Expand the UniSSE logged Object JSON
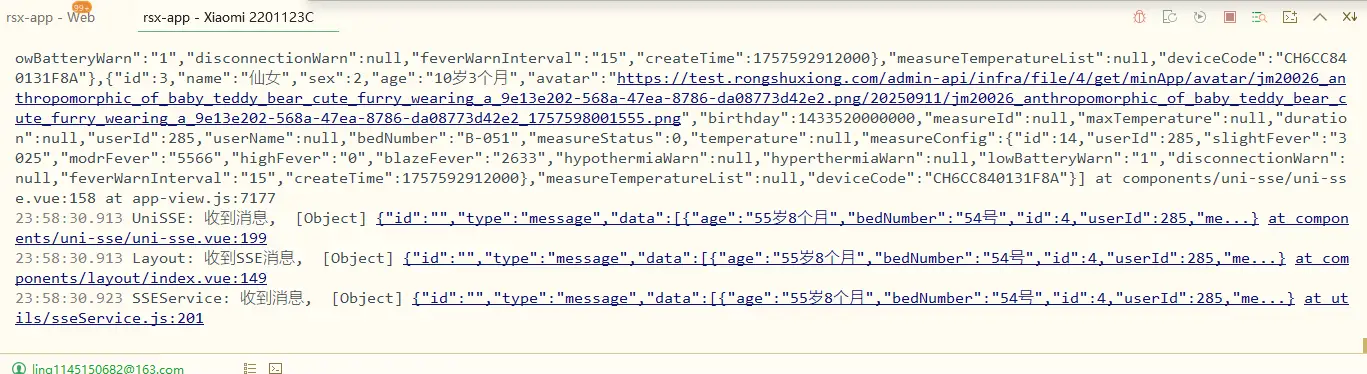Viewport: 1367px width, 374px height. 817,218
